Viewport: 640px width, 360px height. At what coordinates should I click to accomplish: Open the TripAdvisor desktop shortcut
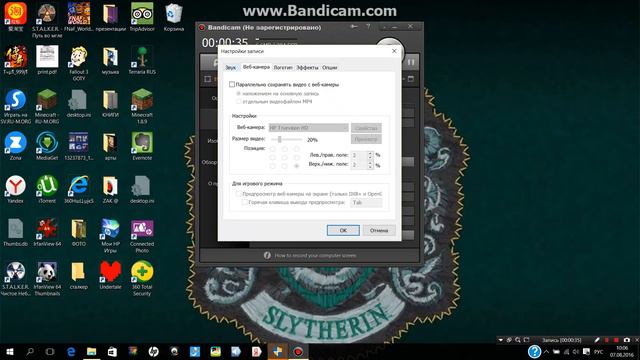(x=142, y=17)
